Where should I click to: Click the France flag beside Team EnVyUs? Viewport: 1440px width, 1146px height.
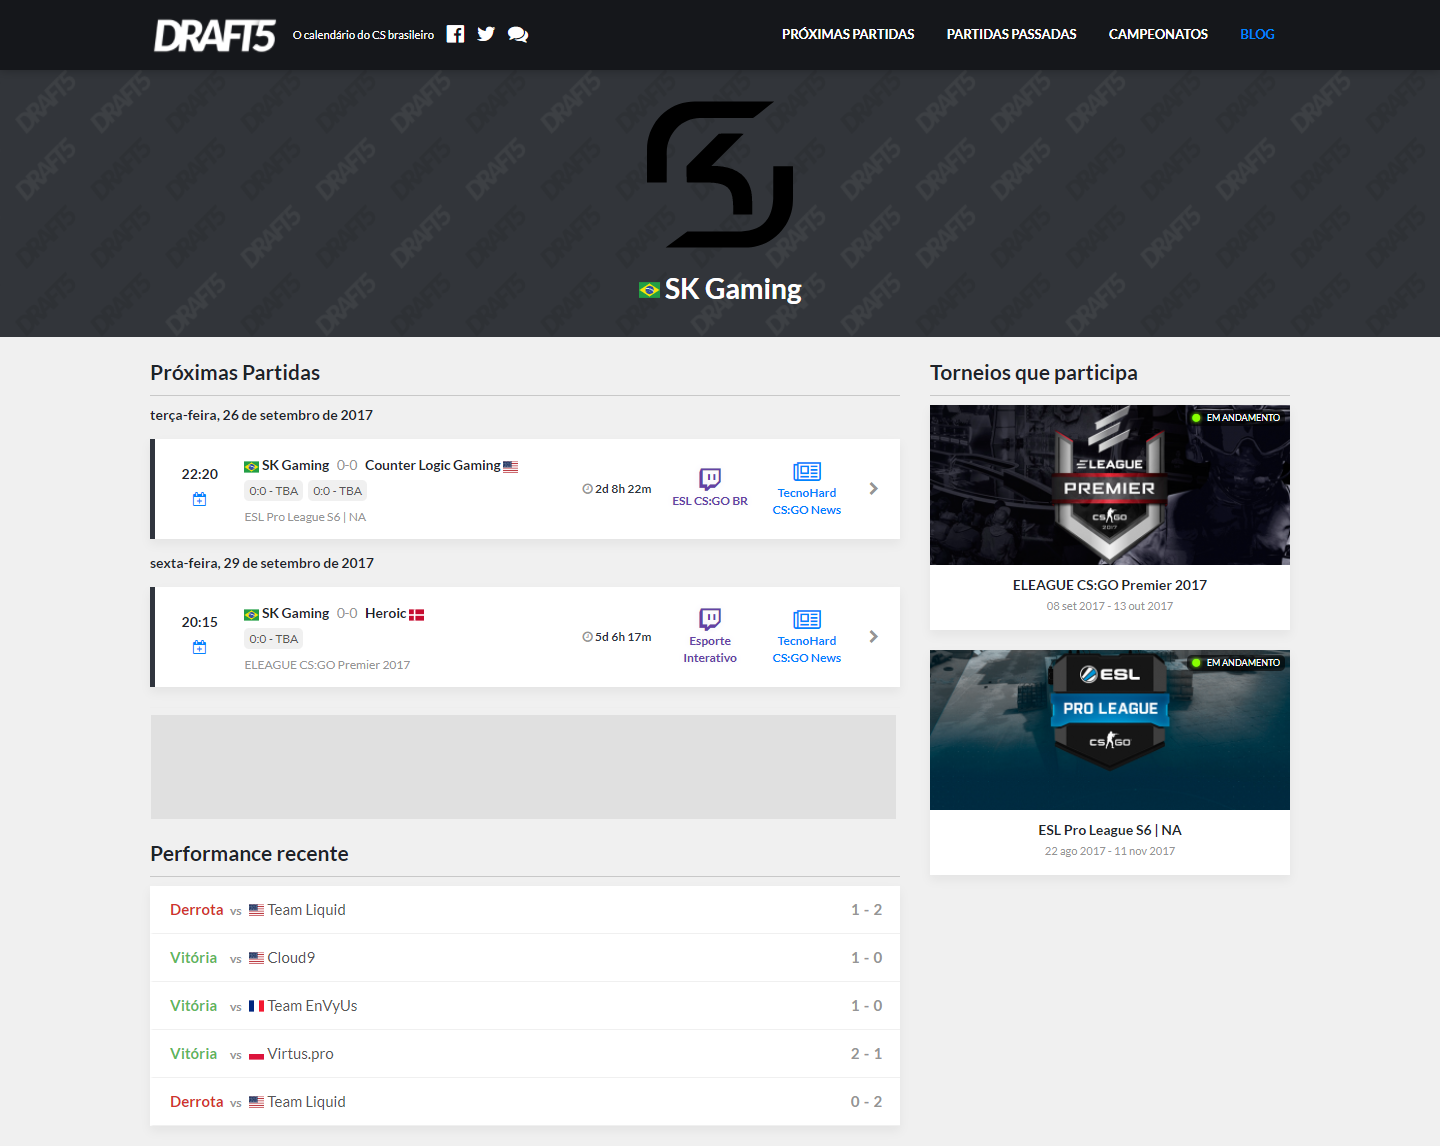tap(257, 1006)
